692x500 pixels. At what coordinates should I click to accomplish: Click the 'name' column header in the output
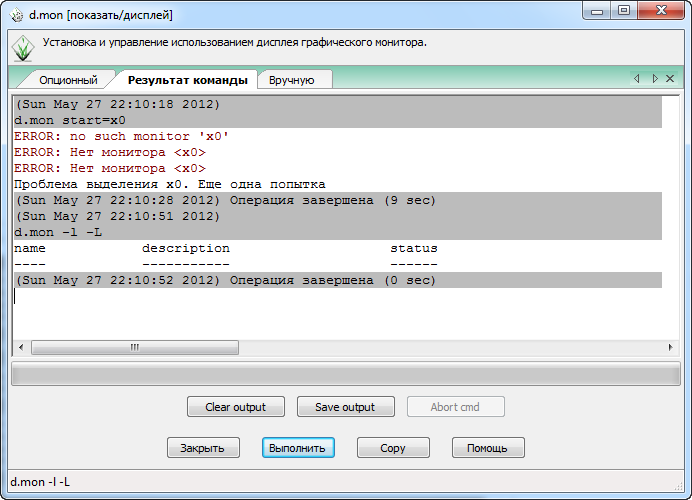[30, 248]
